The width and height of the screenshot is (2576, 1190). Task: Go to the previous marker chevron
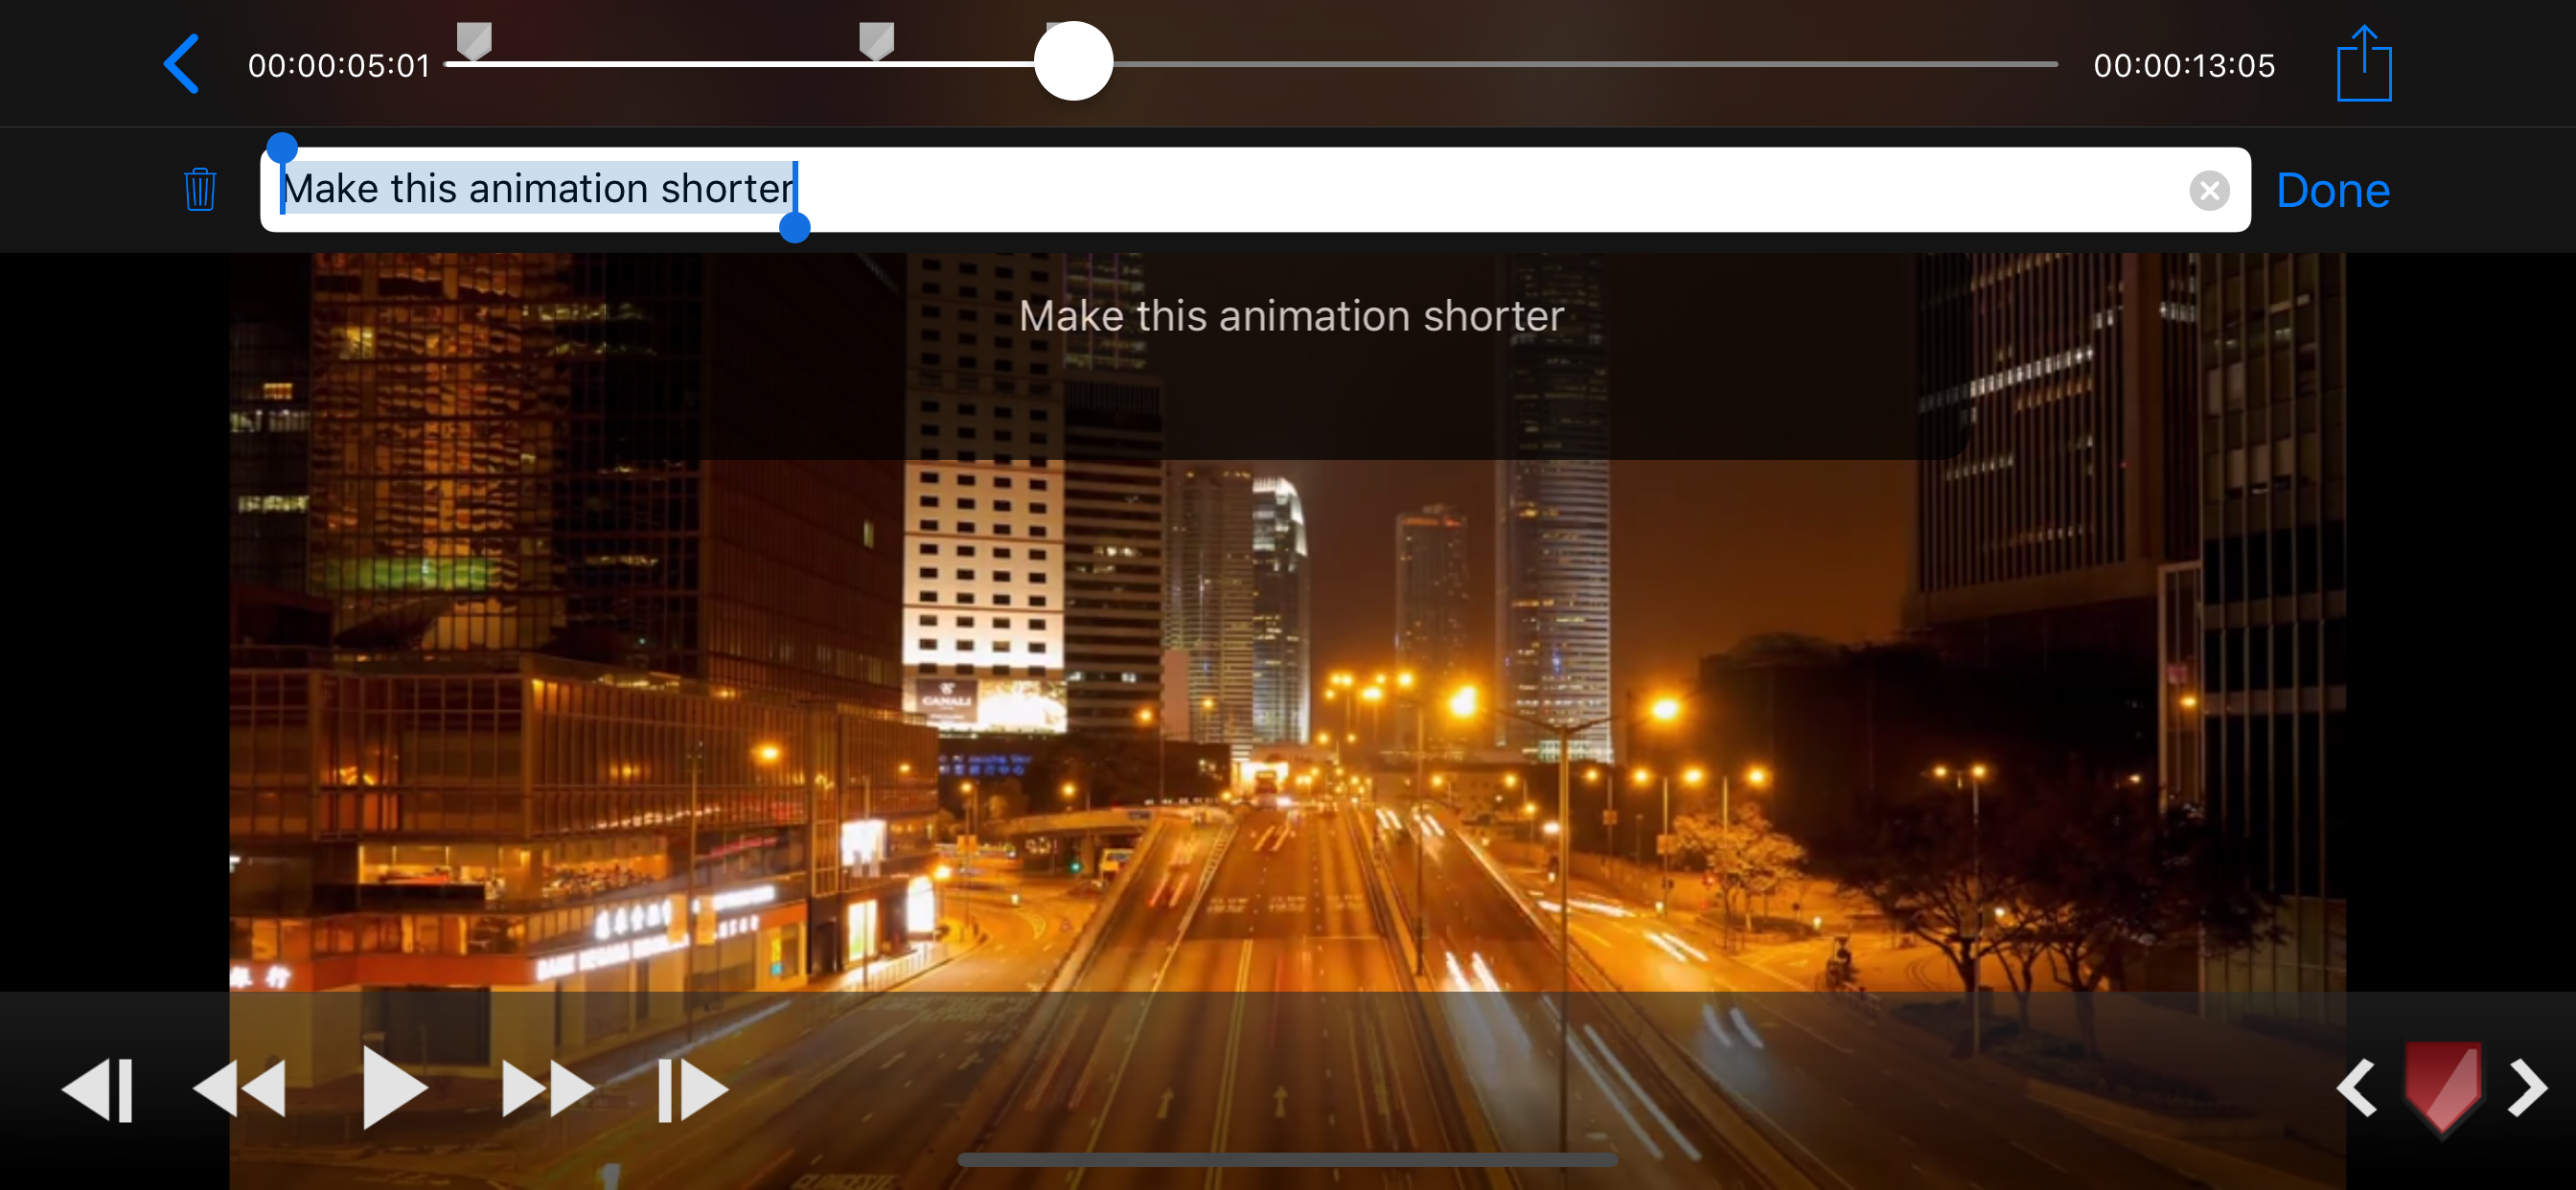coord(2356,1088)
